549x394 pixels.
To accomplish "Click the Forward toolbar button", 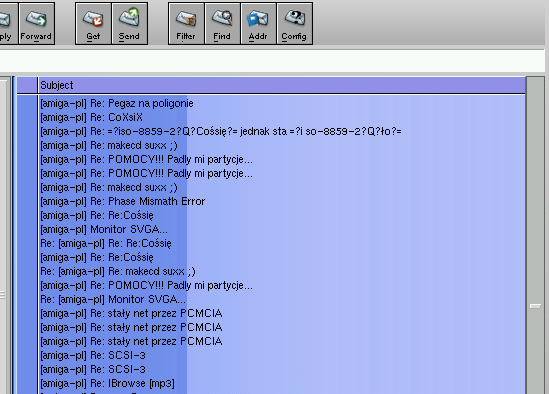I will pos(36,23).
